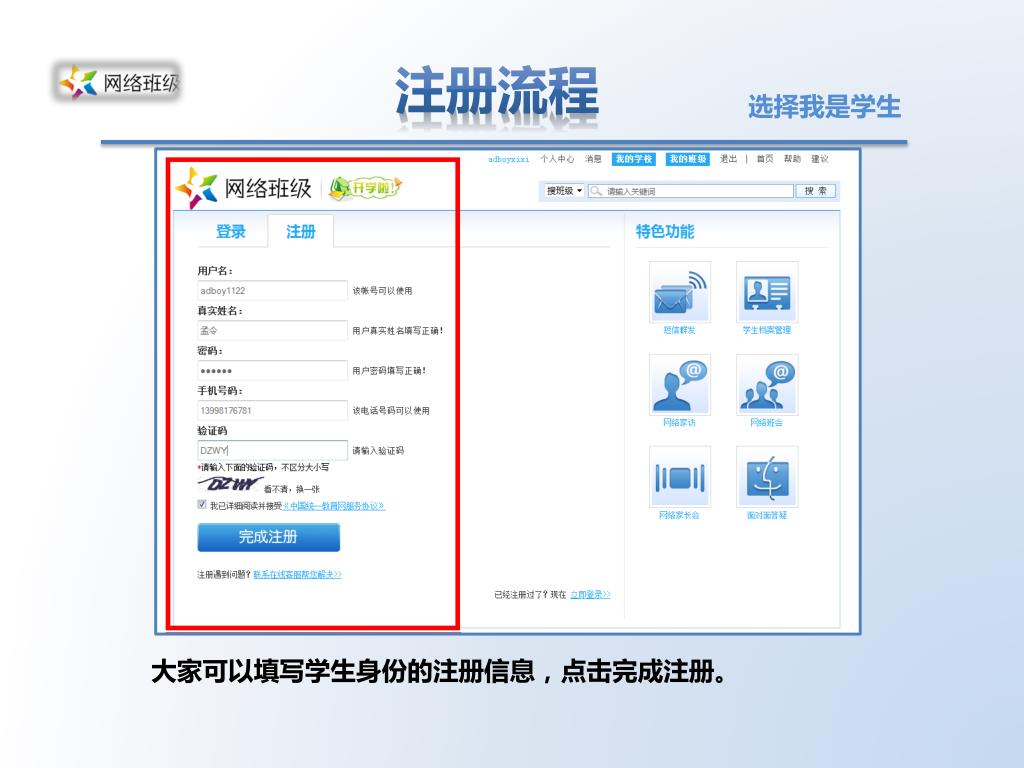Focus the 密码 password field
The image size is (1024, 768).
pyautogui.click(x=272, y=370)
